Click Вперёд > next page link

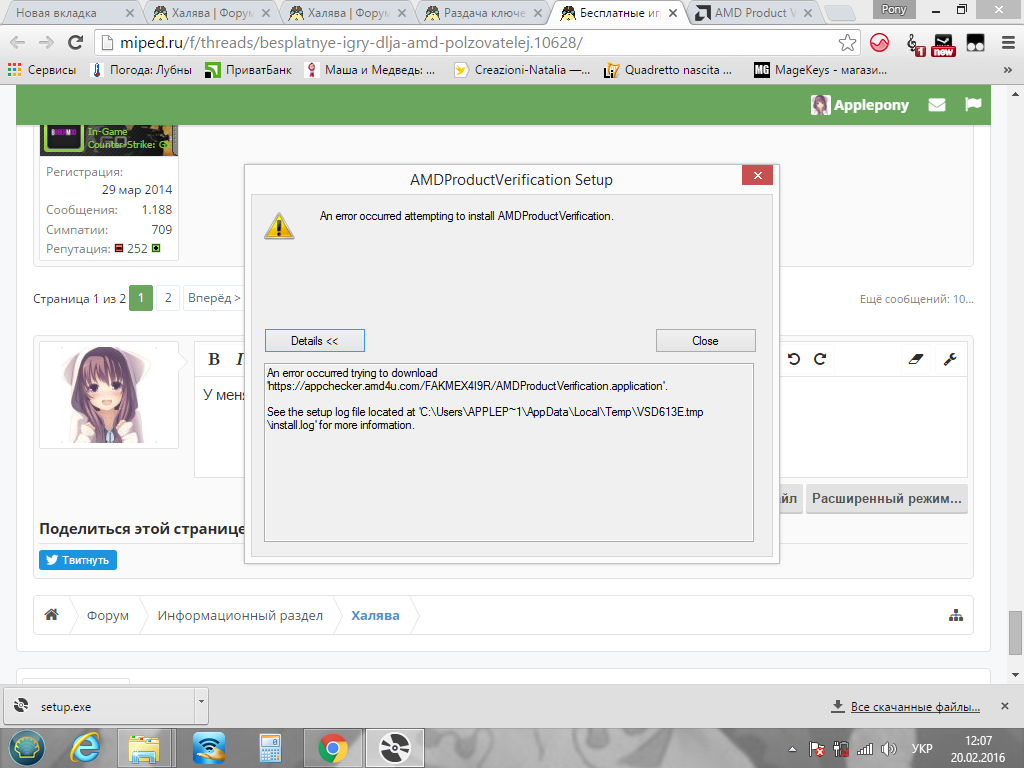pos(214,298)
